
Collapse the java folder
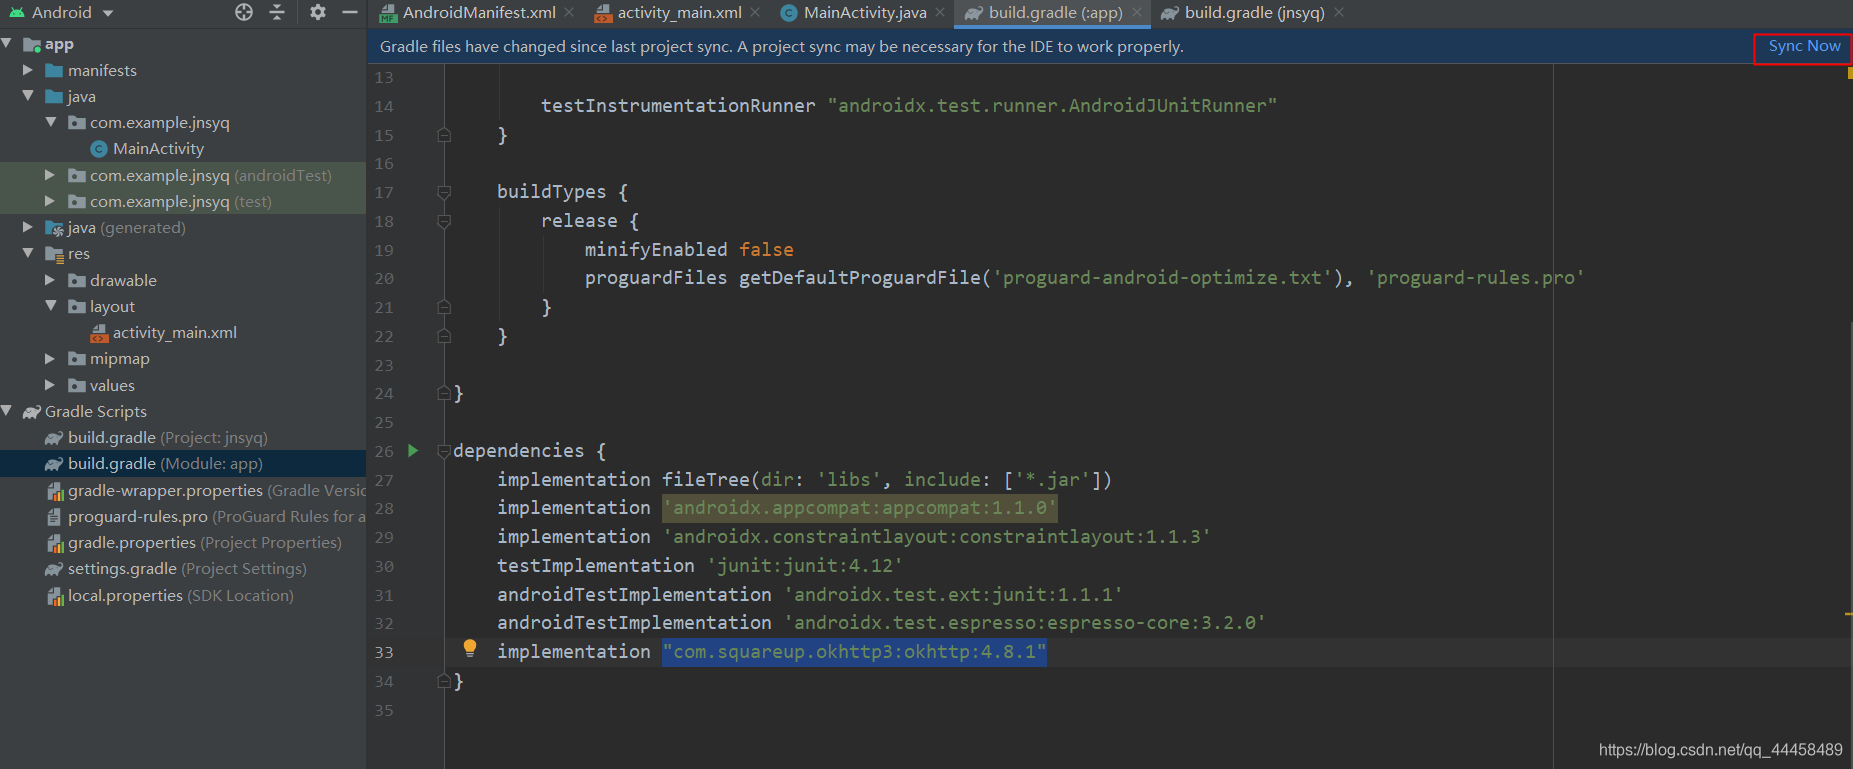coord(28,96)
